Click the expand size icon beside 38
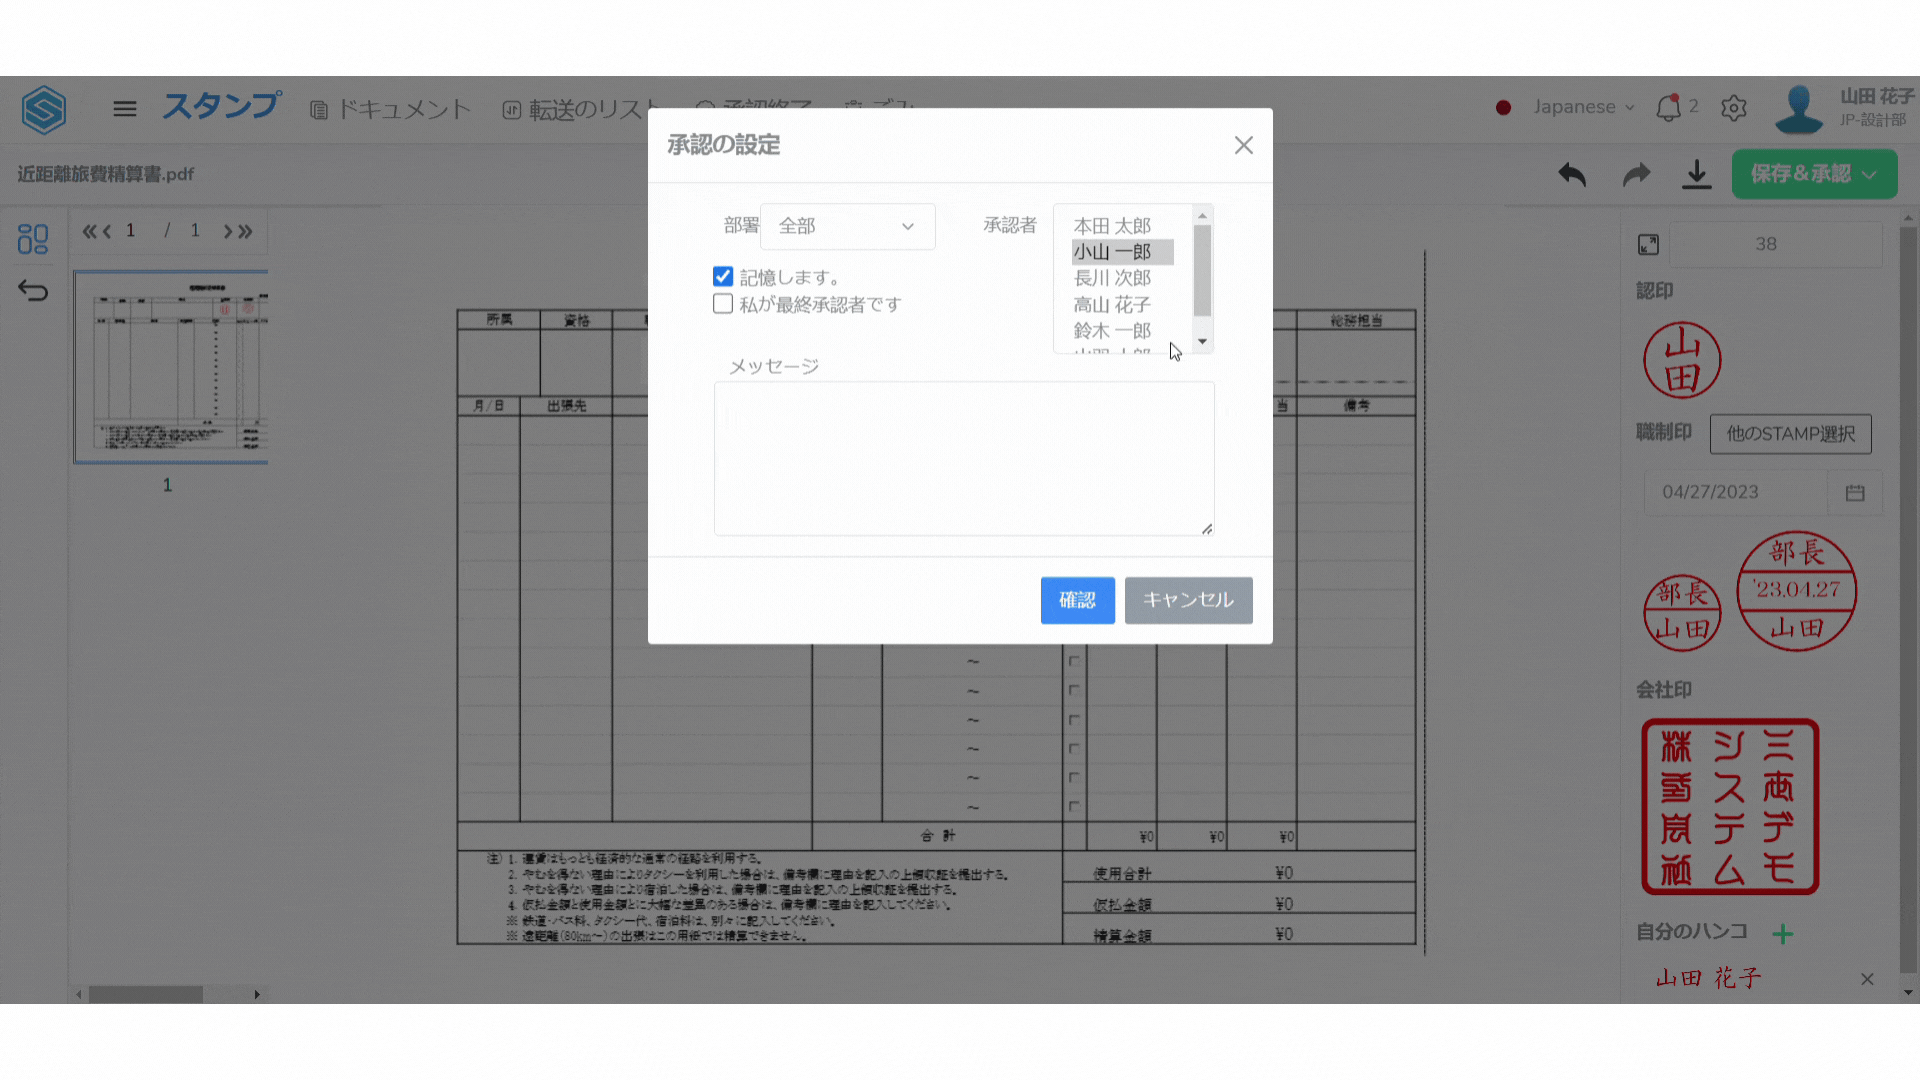Screen dimensions: 1920x1080 pos(1648,244)
